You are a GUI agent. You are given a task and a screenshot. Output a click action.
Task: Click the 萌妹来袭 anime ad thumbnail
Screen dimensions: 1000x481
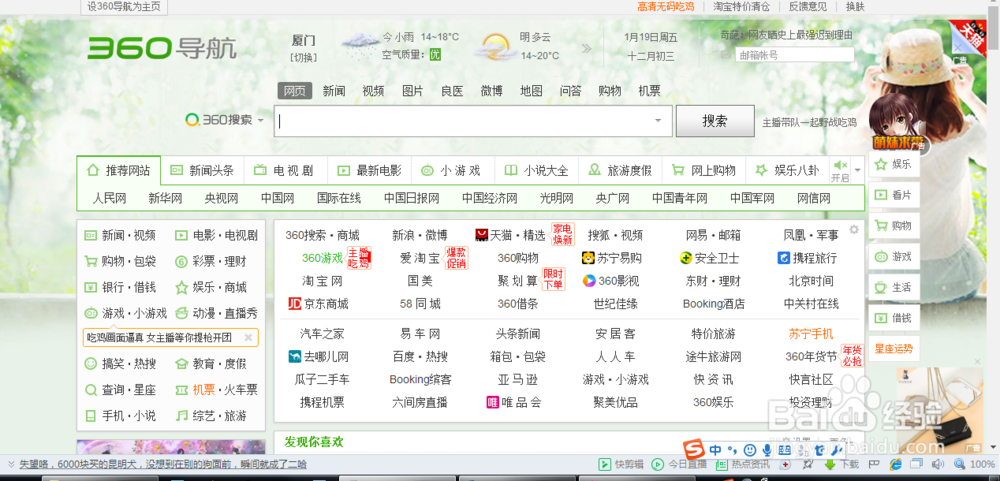point(898,122)
